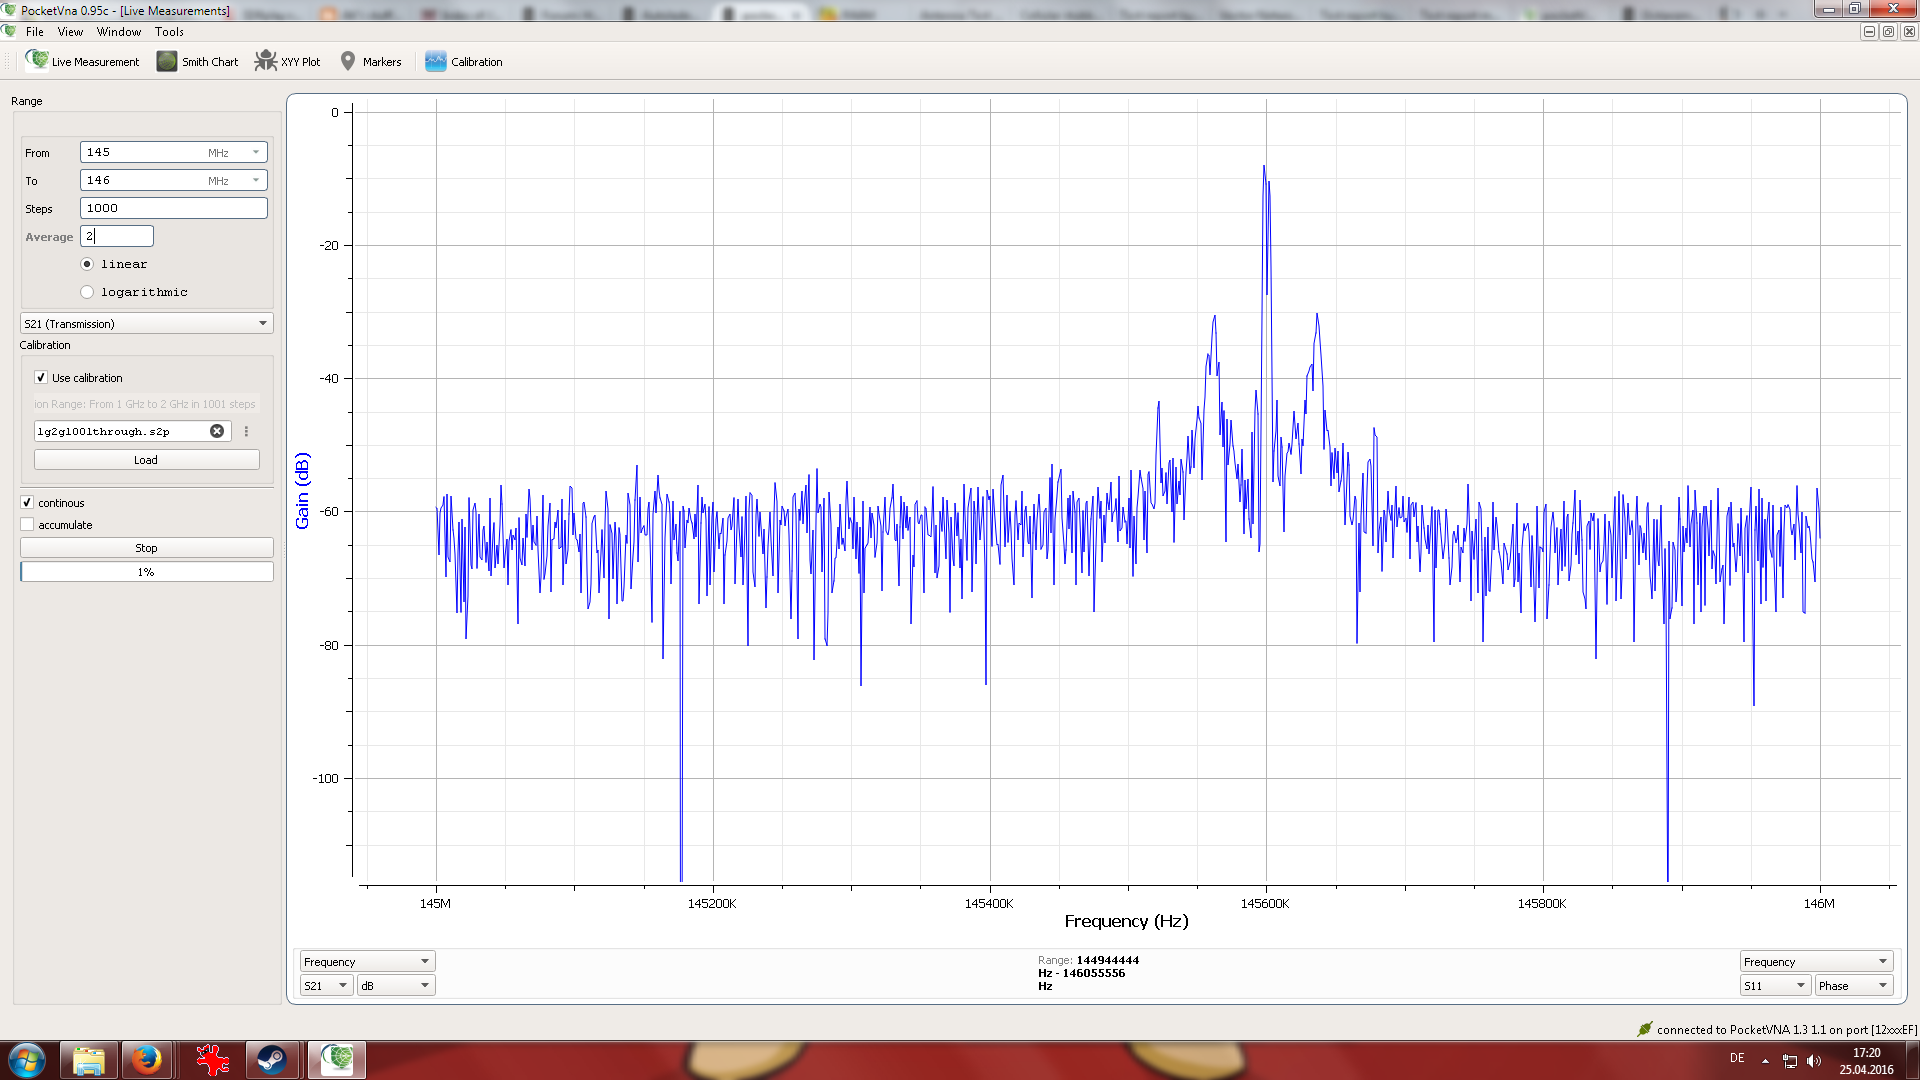Viewport: 1920px width, 1080px height.
Task: Open the Window menu
Action: click(119, 32)
